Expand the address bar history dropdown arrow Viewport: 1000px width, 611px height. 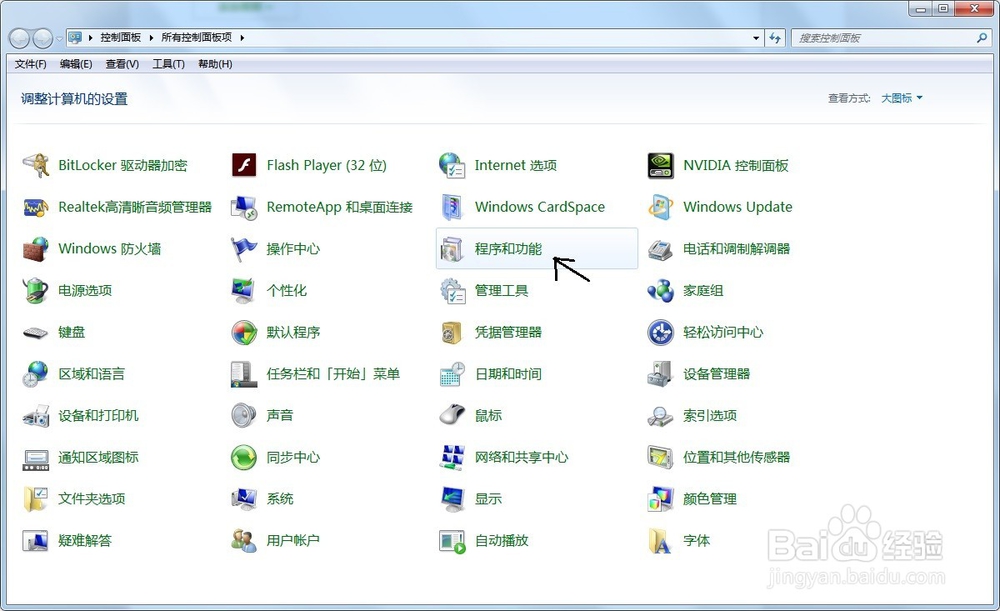pyautogui.click(x=756, y=38)
